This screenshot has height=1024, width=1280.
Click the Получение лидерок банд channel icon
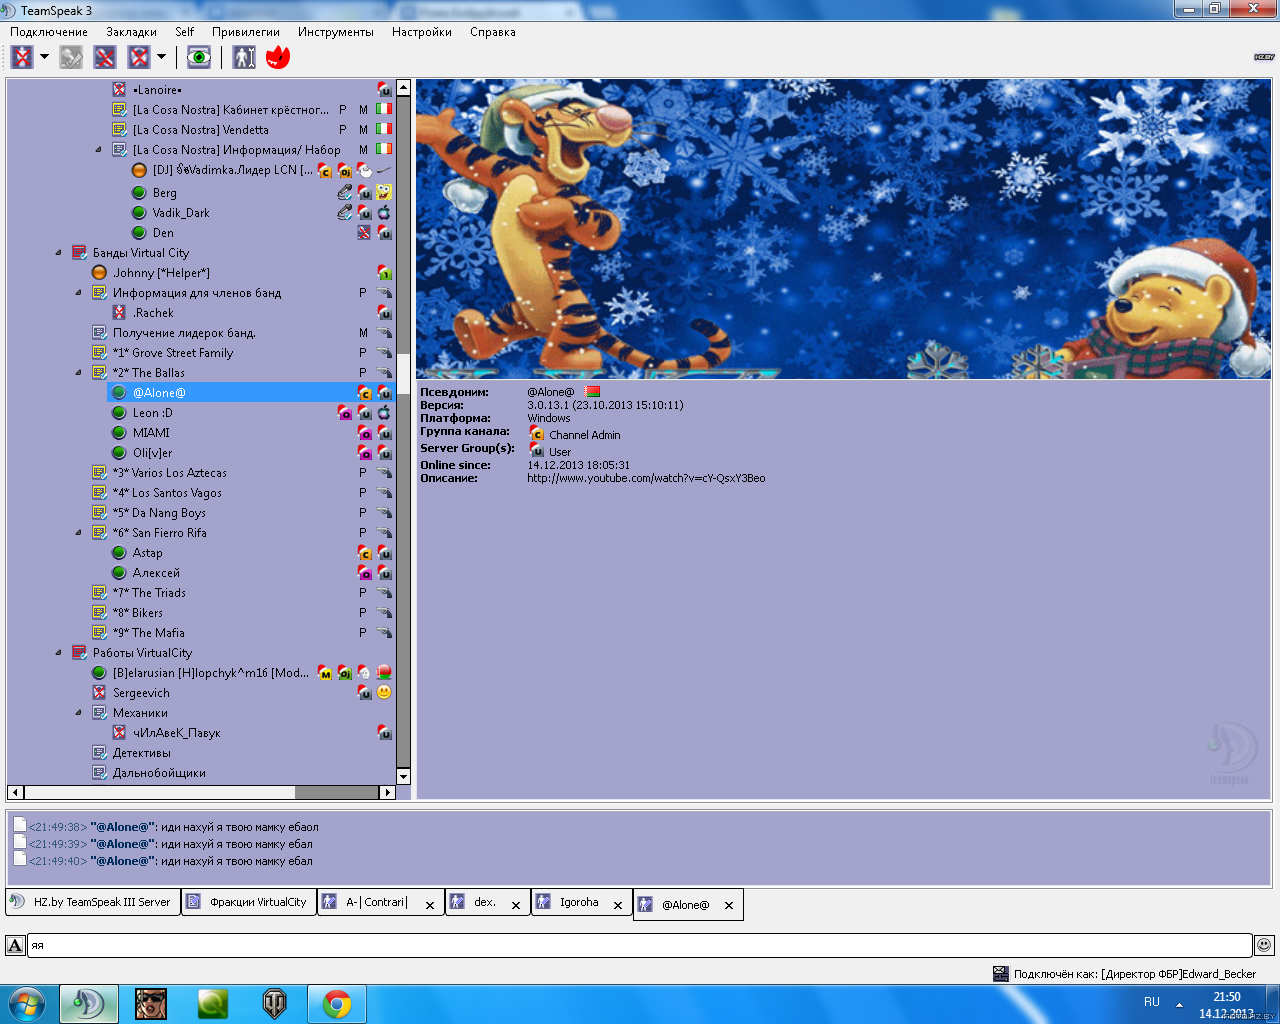click(99, 333)
